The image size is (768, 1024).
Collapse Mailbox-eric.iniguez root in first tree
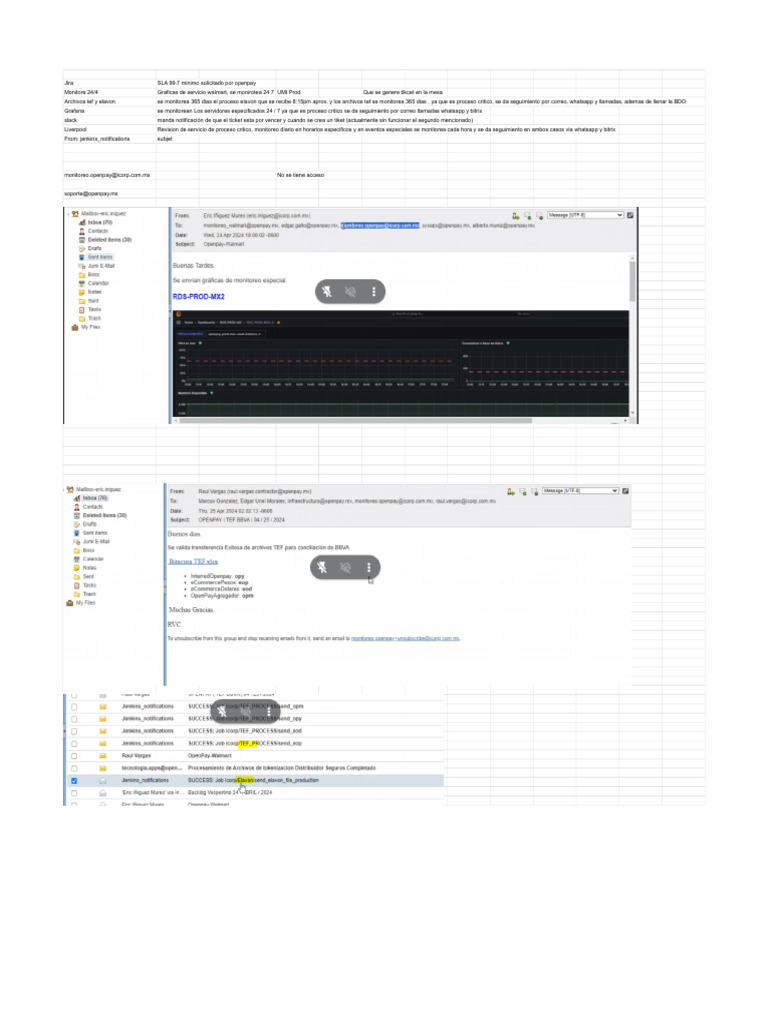click(67, 214)
